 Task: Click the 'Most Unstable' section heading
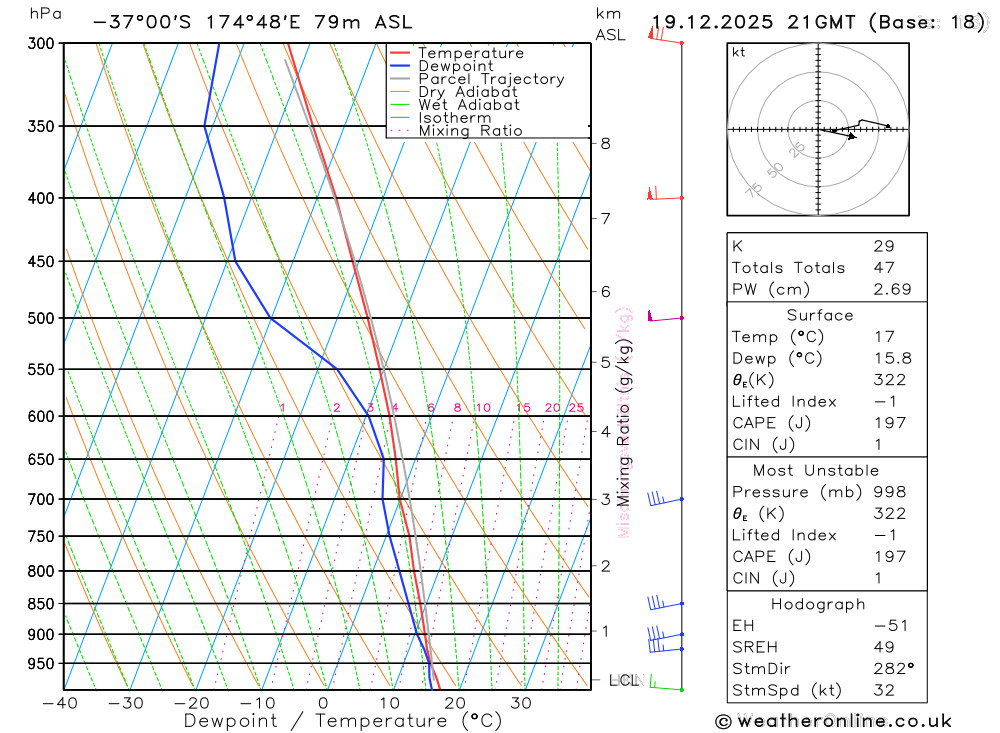pyautogui.click(x=816, y=471)
